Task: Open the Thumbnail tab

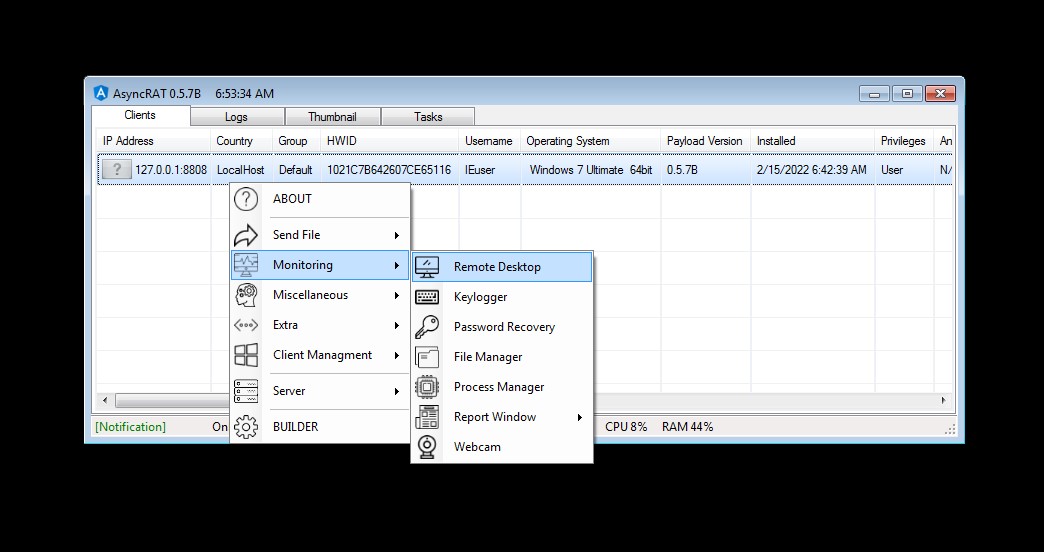Action: [x=332, y=117]
